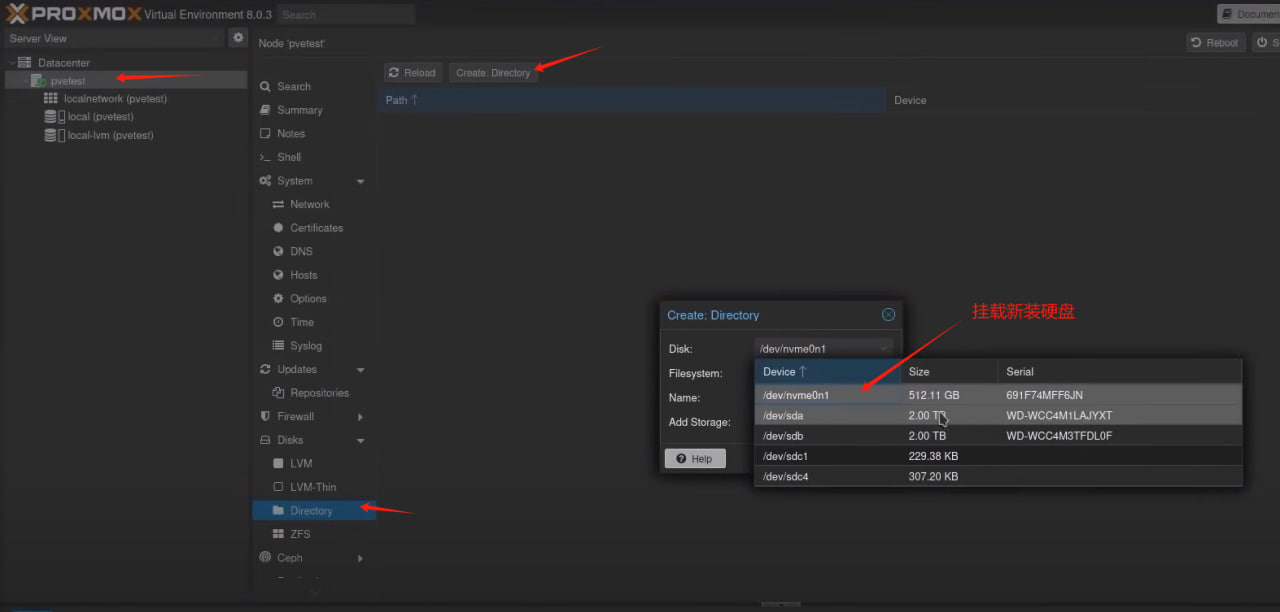Sort by the Path column header
Screen dimensions: 1280x612
click(402, 100)
